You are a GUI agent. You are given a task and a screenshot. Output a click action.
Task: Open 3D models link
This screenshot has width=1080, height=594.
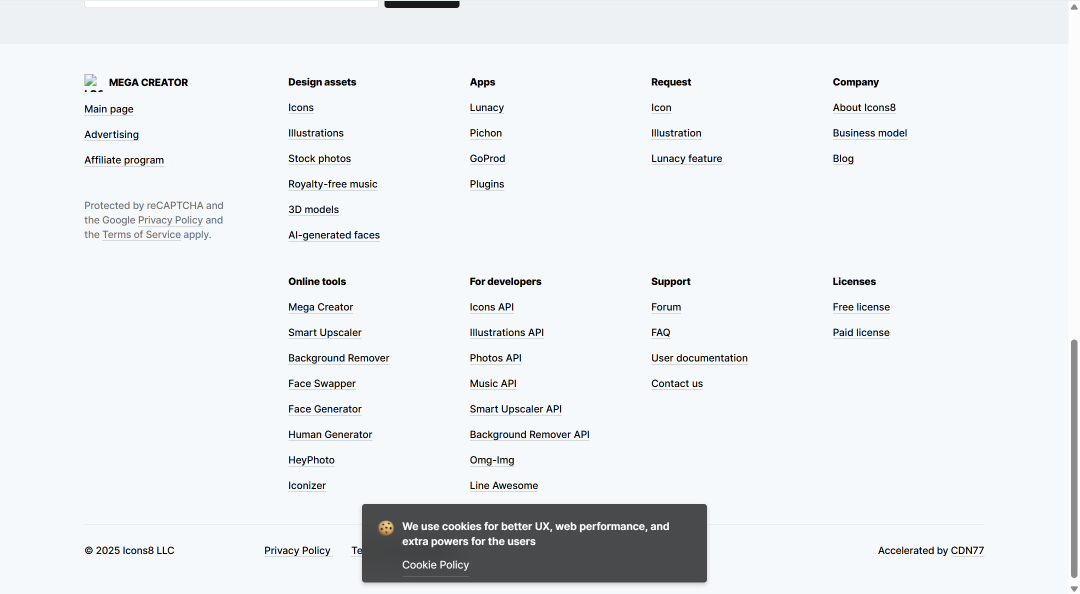tap(313, 209)
